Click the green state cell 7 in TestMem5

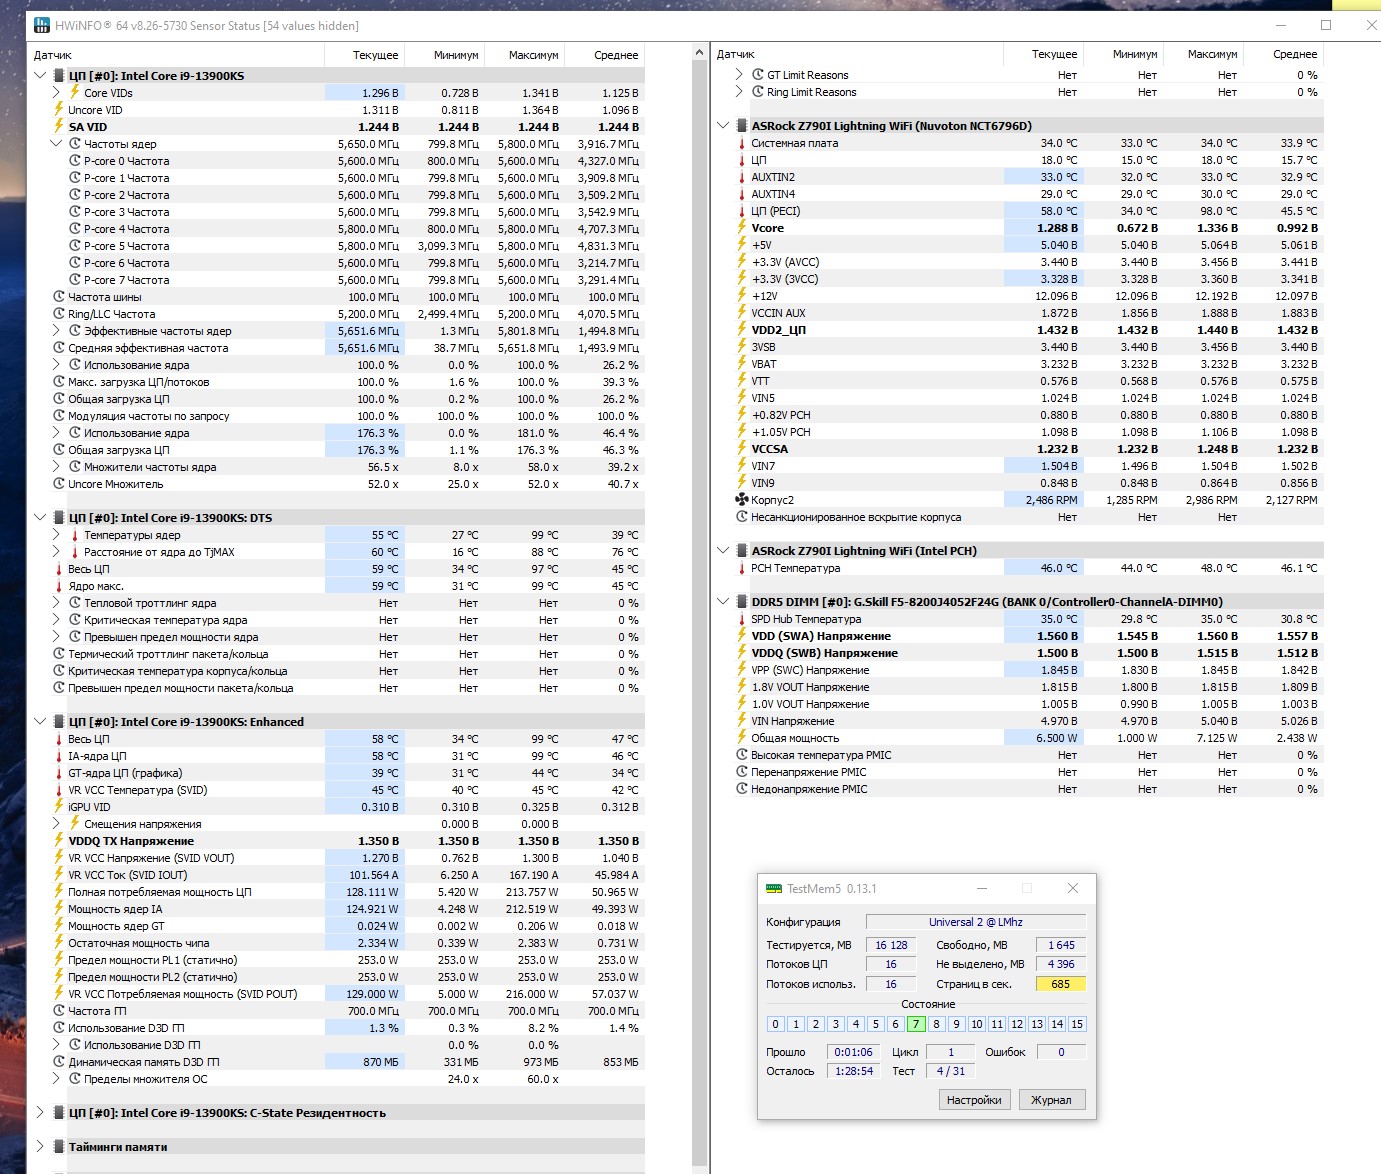coord(916,1024)
